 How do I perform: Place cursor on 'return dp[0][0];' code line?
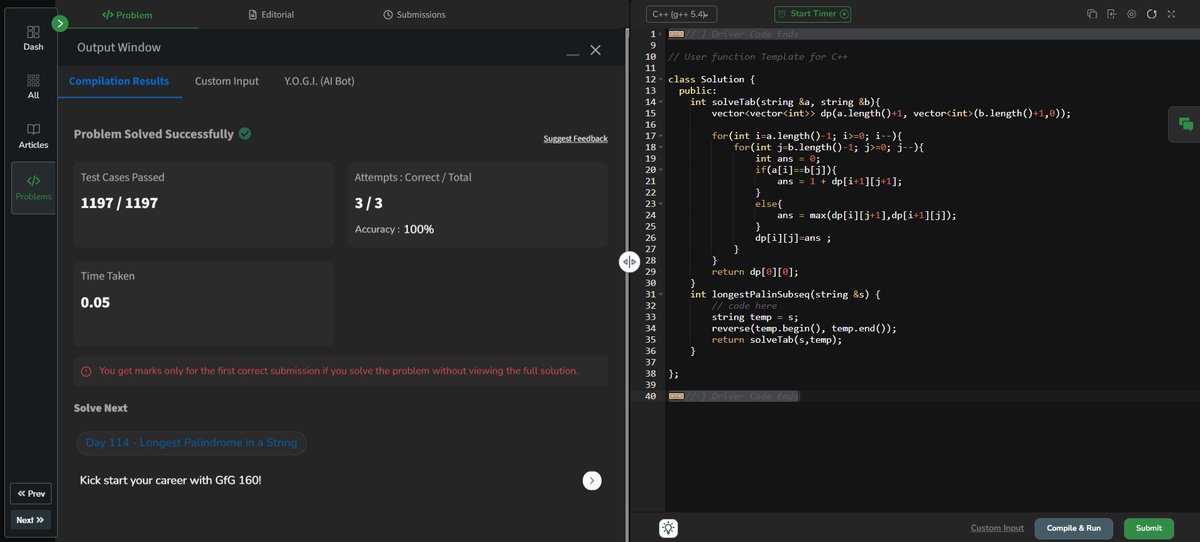pos(754,271)
